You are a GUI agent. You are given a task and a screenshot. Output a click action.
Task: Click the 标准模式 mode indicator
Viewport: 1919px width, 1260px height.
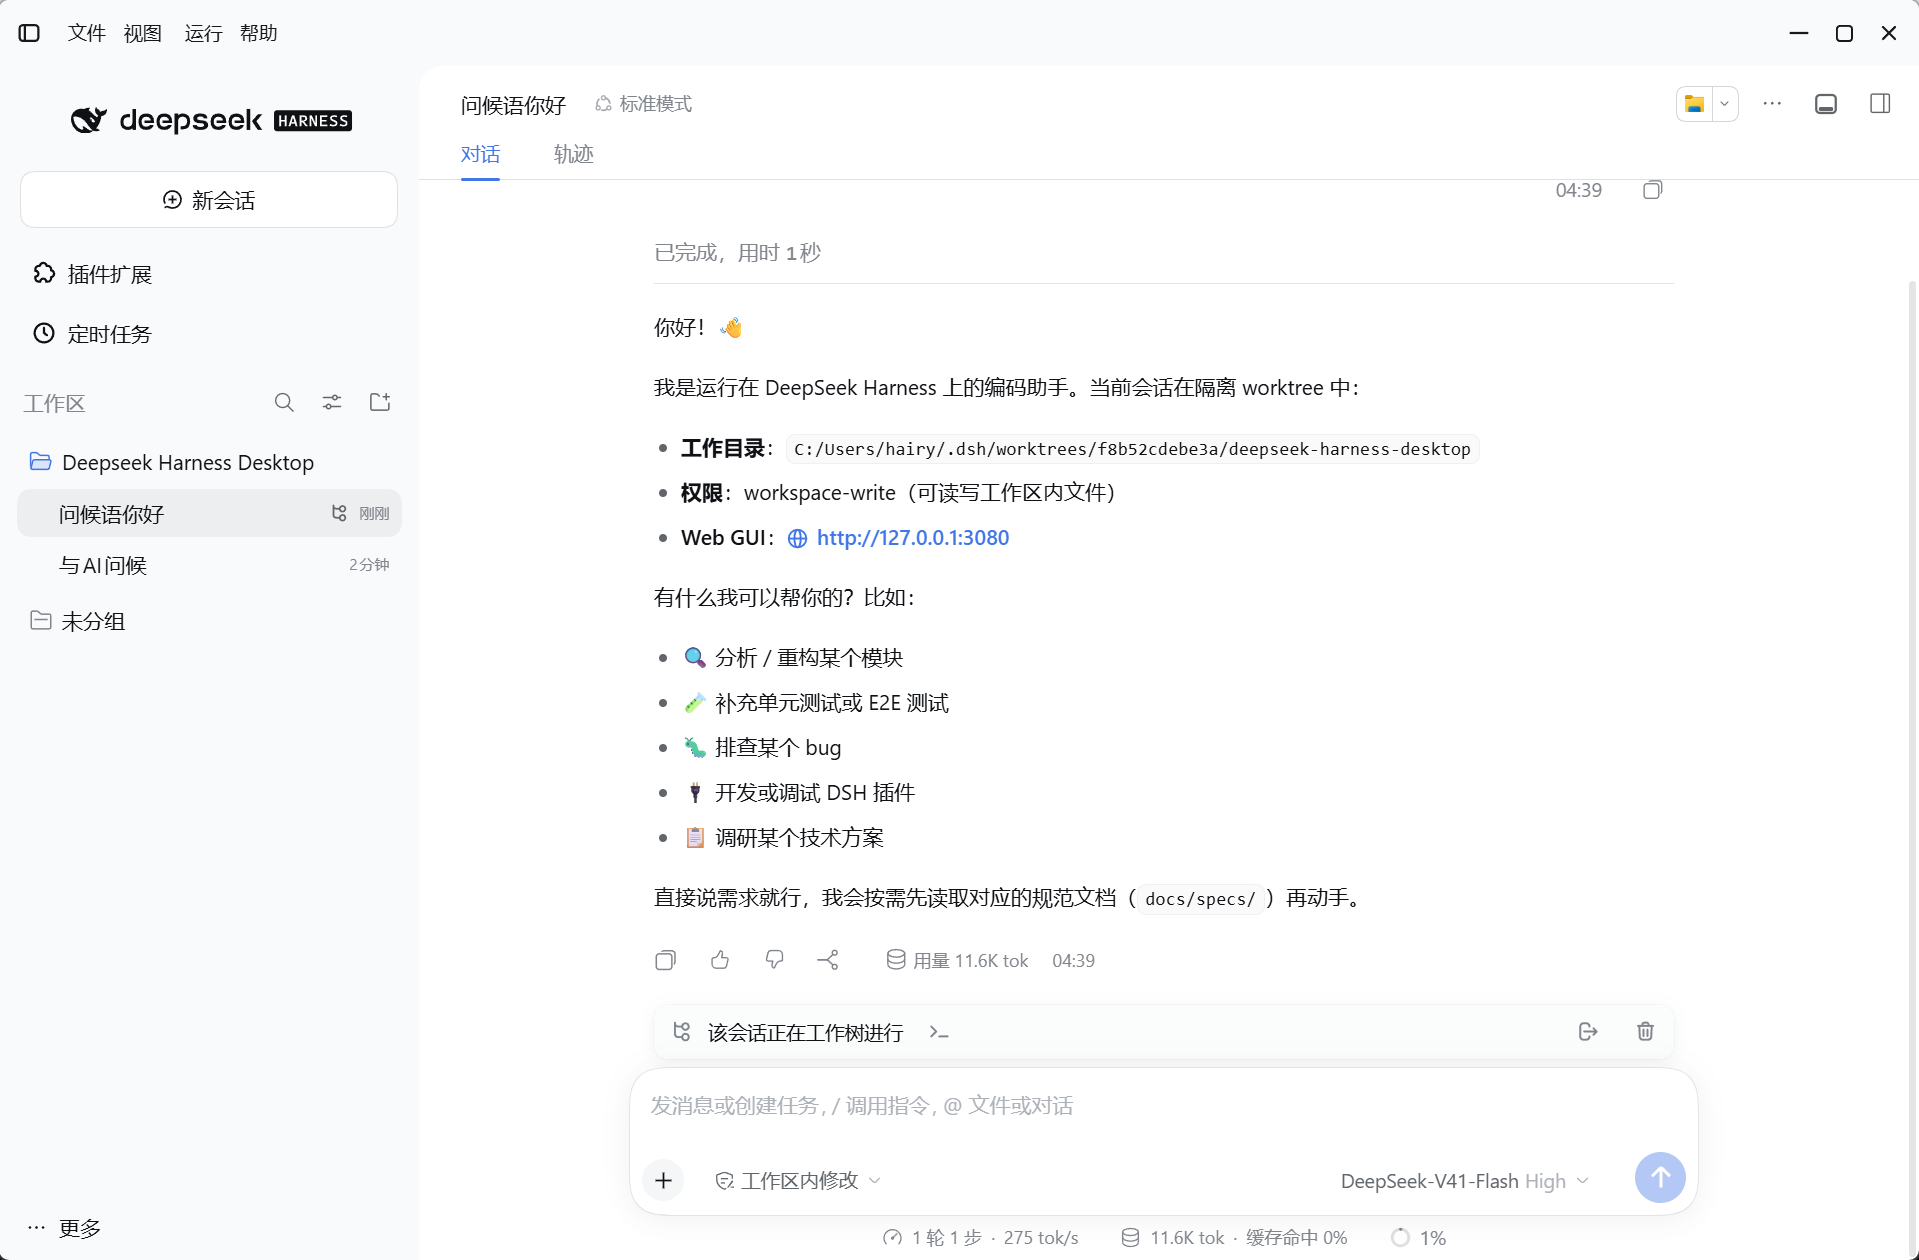pyautogui.click(x=644, y=104)
